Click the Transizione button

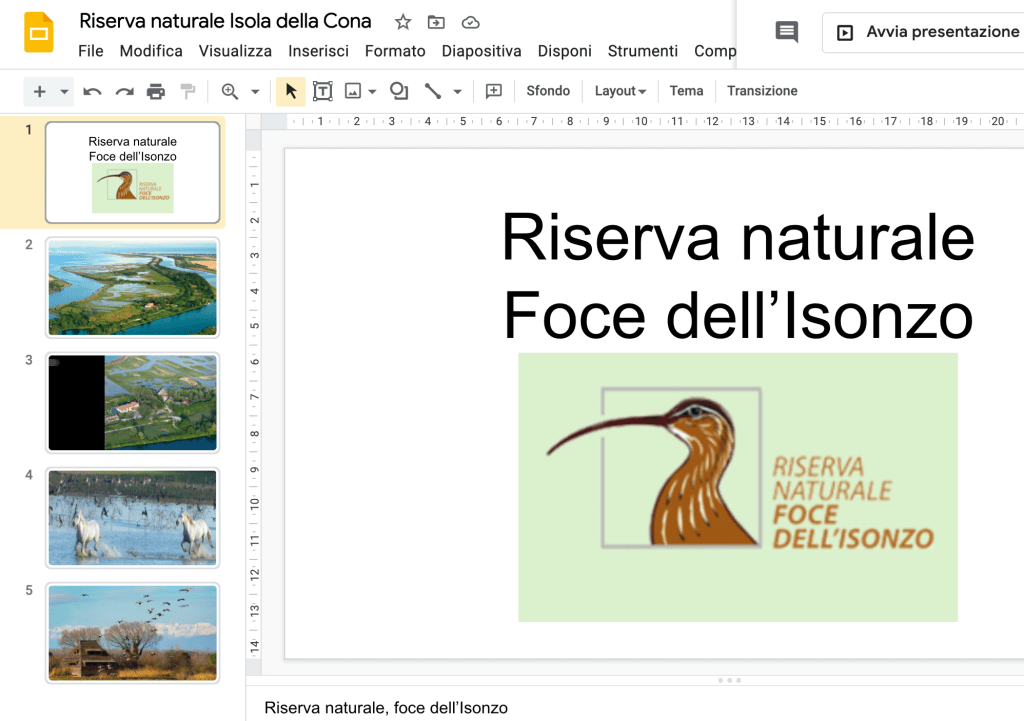click(x=762, y=91)
